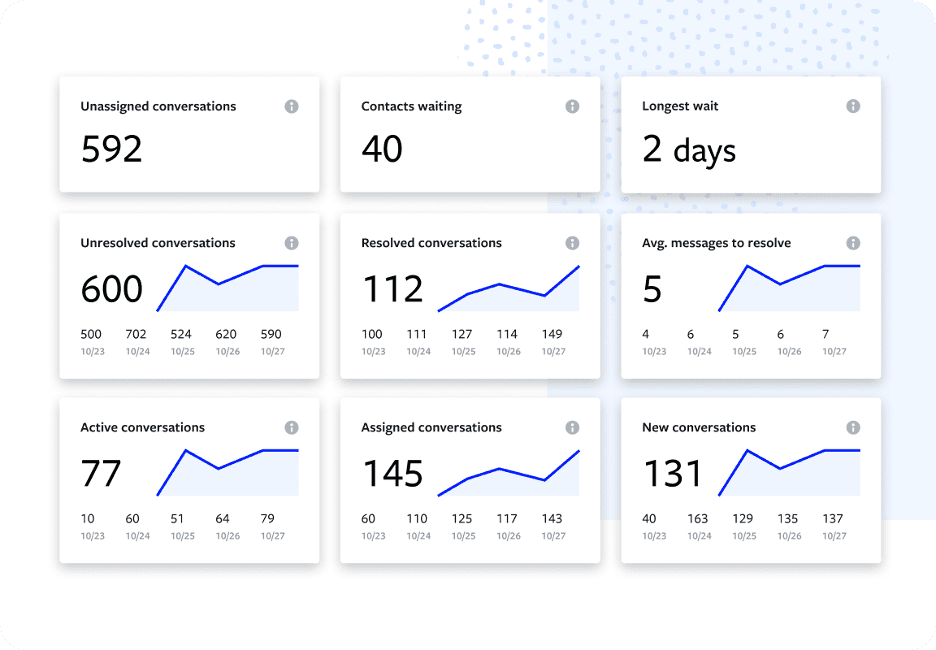Select 10/24 value 163 in New conversations
936x650 pixels.
coord(697,518)
